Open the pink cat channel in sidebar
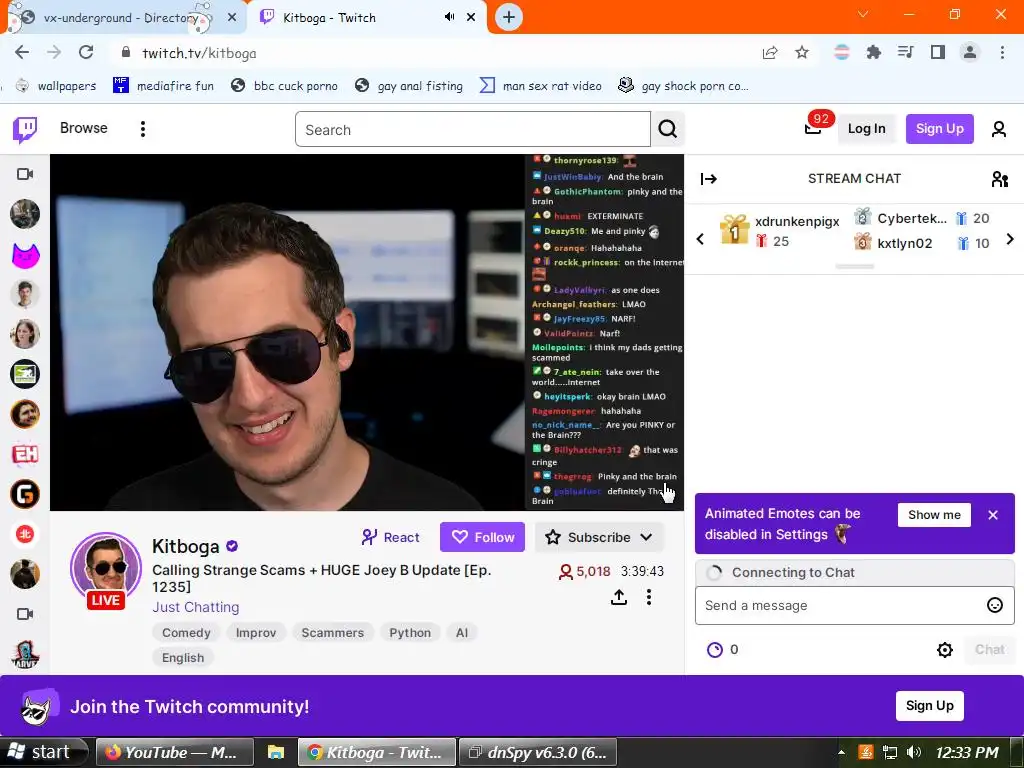 click(x=25, y=255)
